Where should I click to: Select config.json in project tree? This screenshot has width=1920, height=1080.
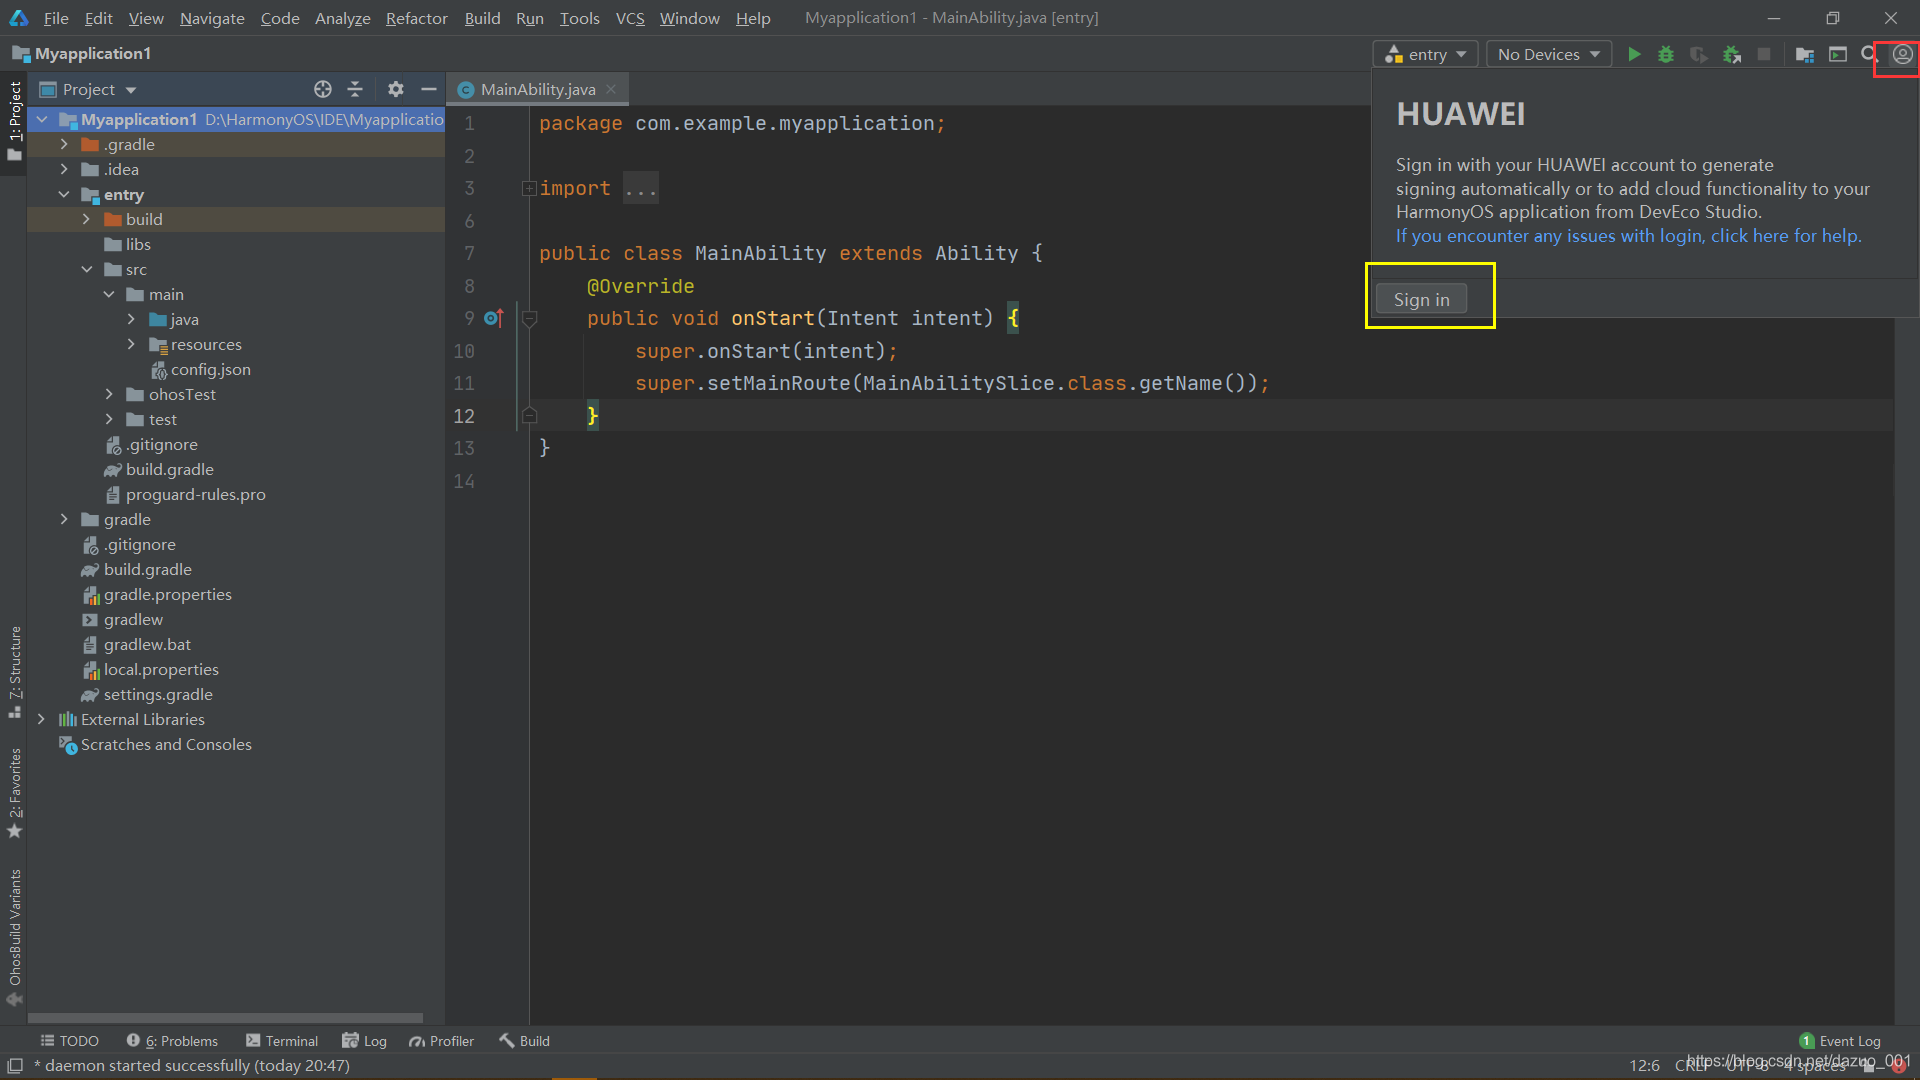coord(210,369)
